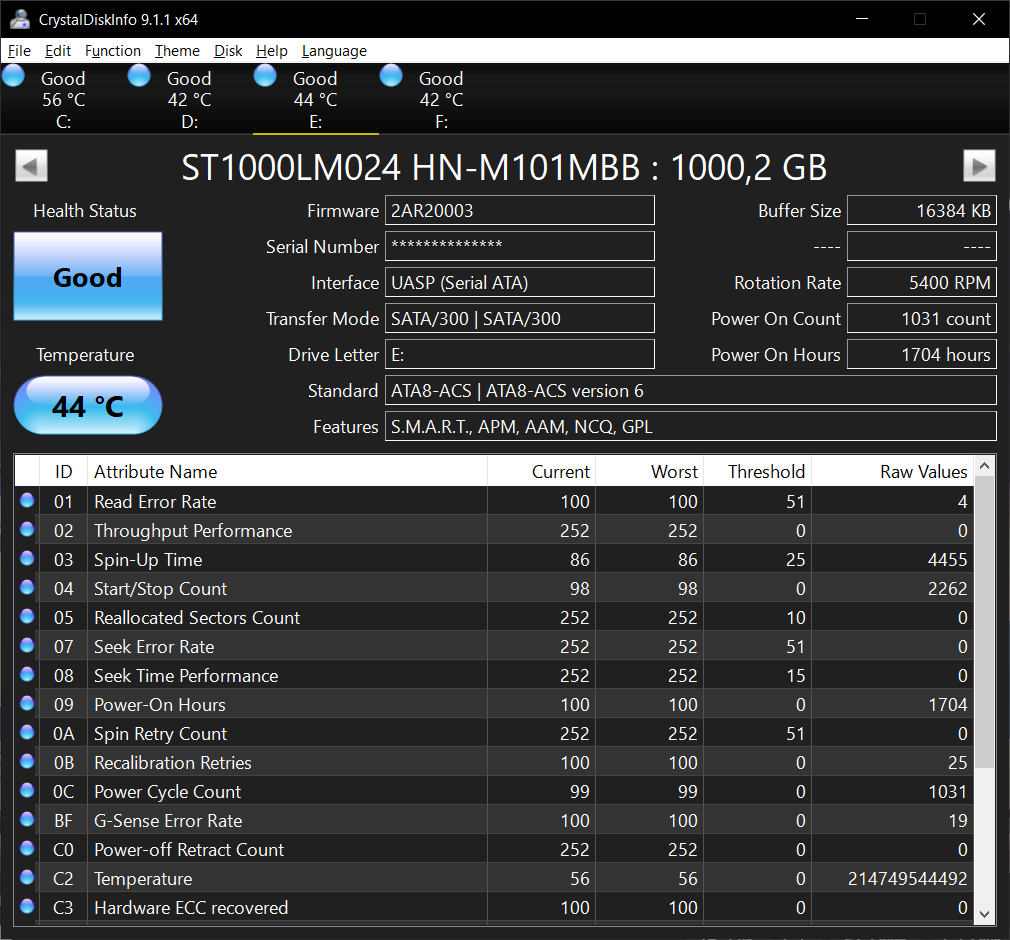Select the Temperature raw value 214749544492

click(x=907, y=879)
